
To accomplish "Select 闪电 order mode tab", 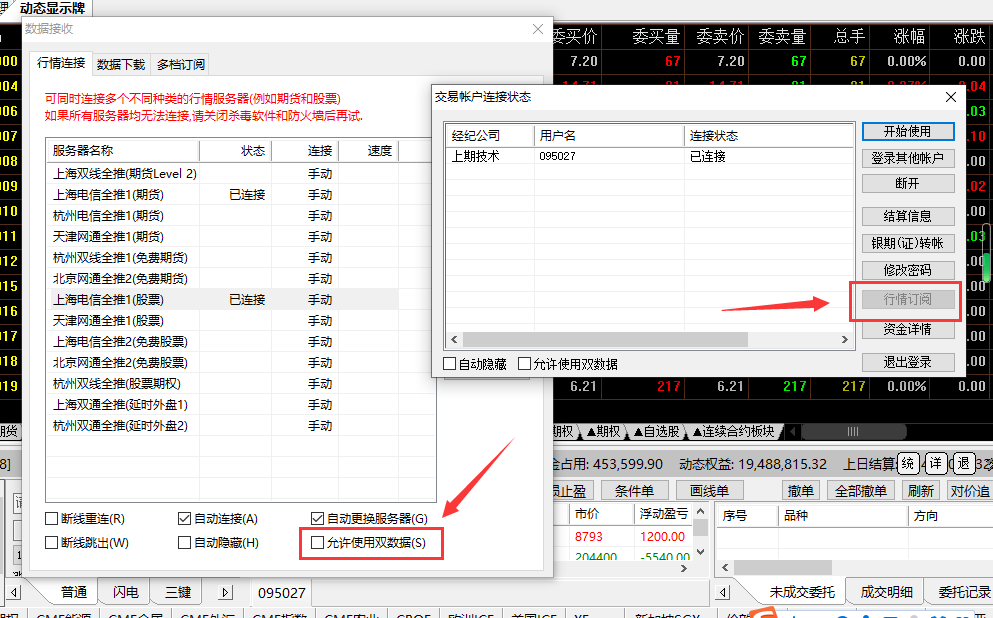I will [125, 592].
